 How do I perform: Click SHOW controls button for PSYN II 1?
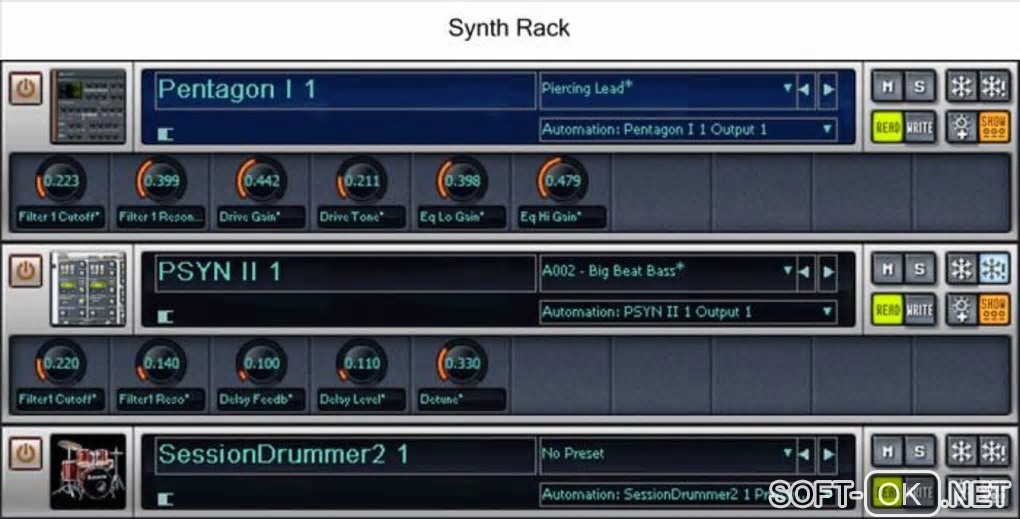click(x=994, y=310)
